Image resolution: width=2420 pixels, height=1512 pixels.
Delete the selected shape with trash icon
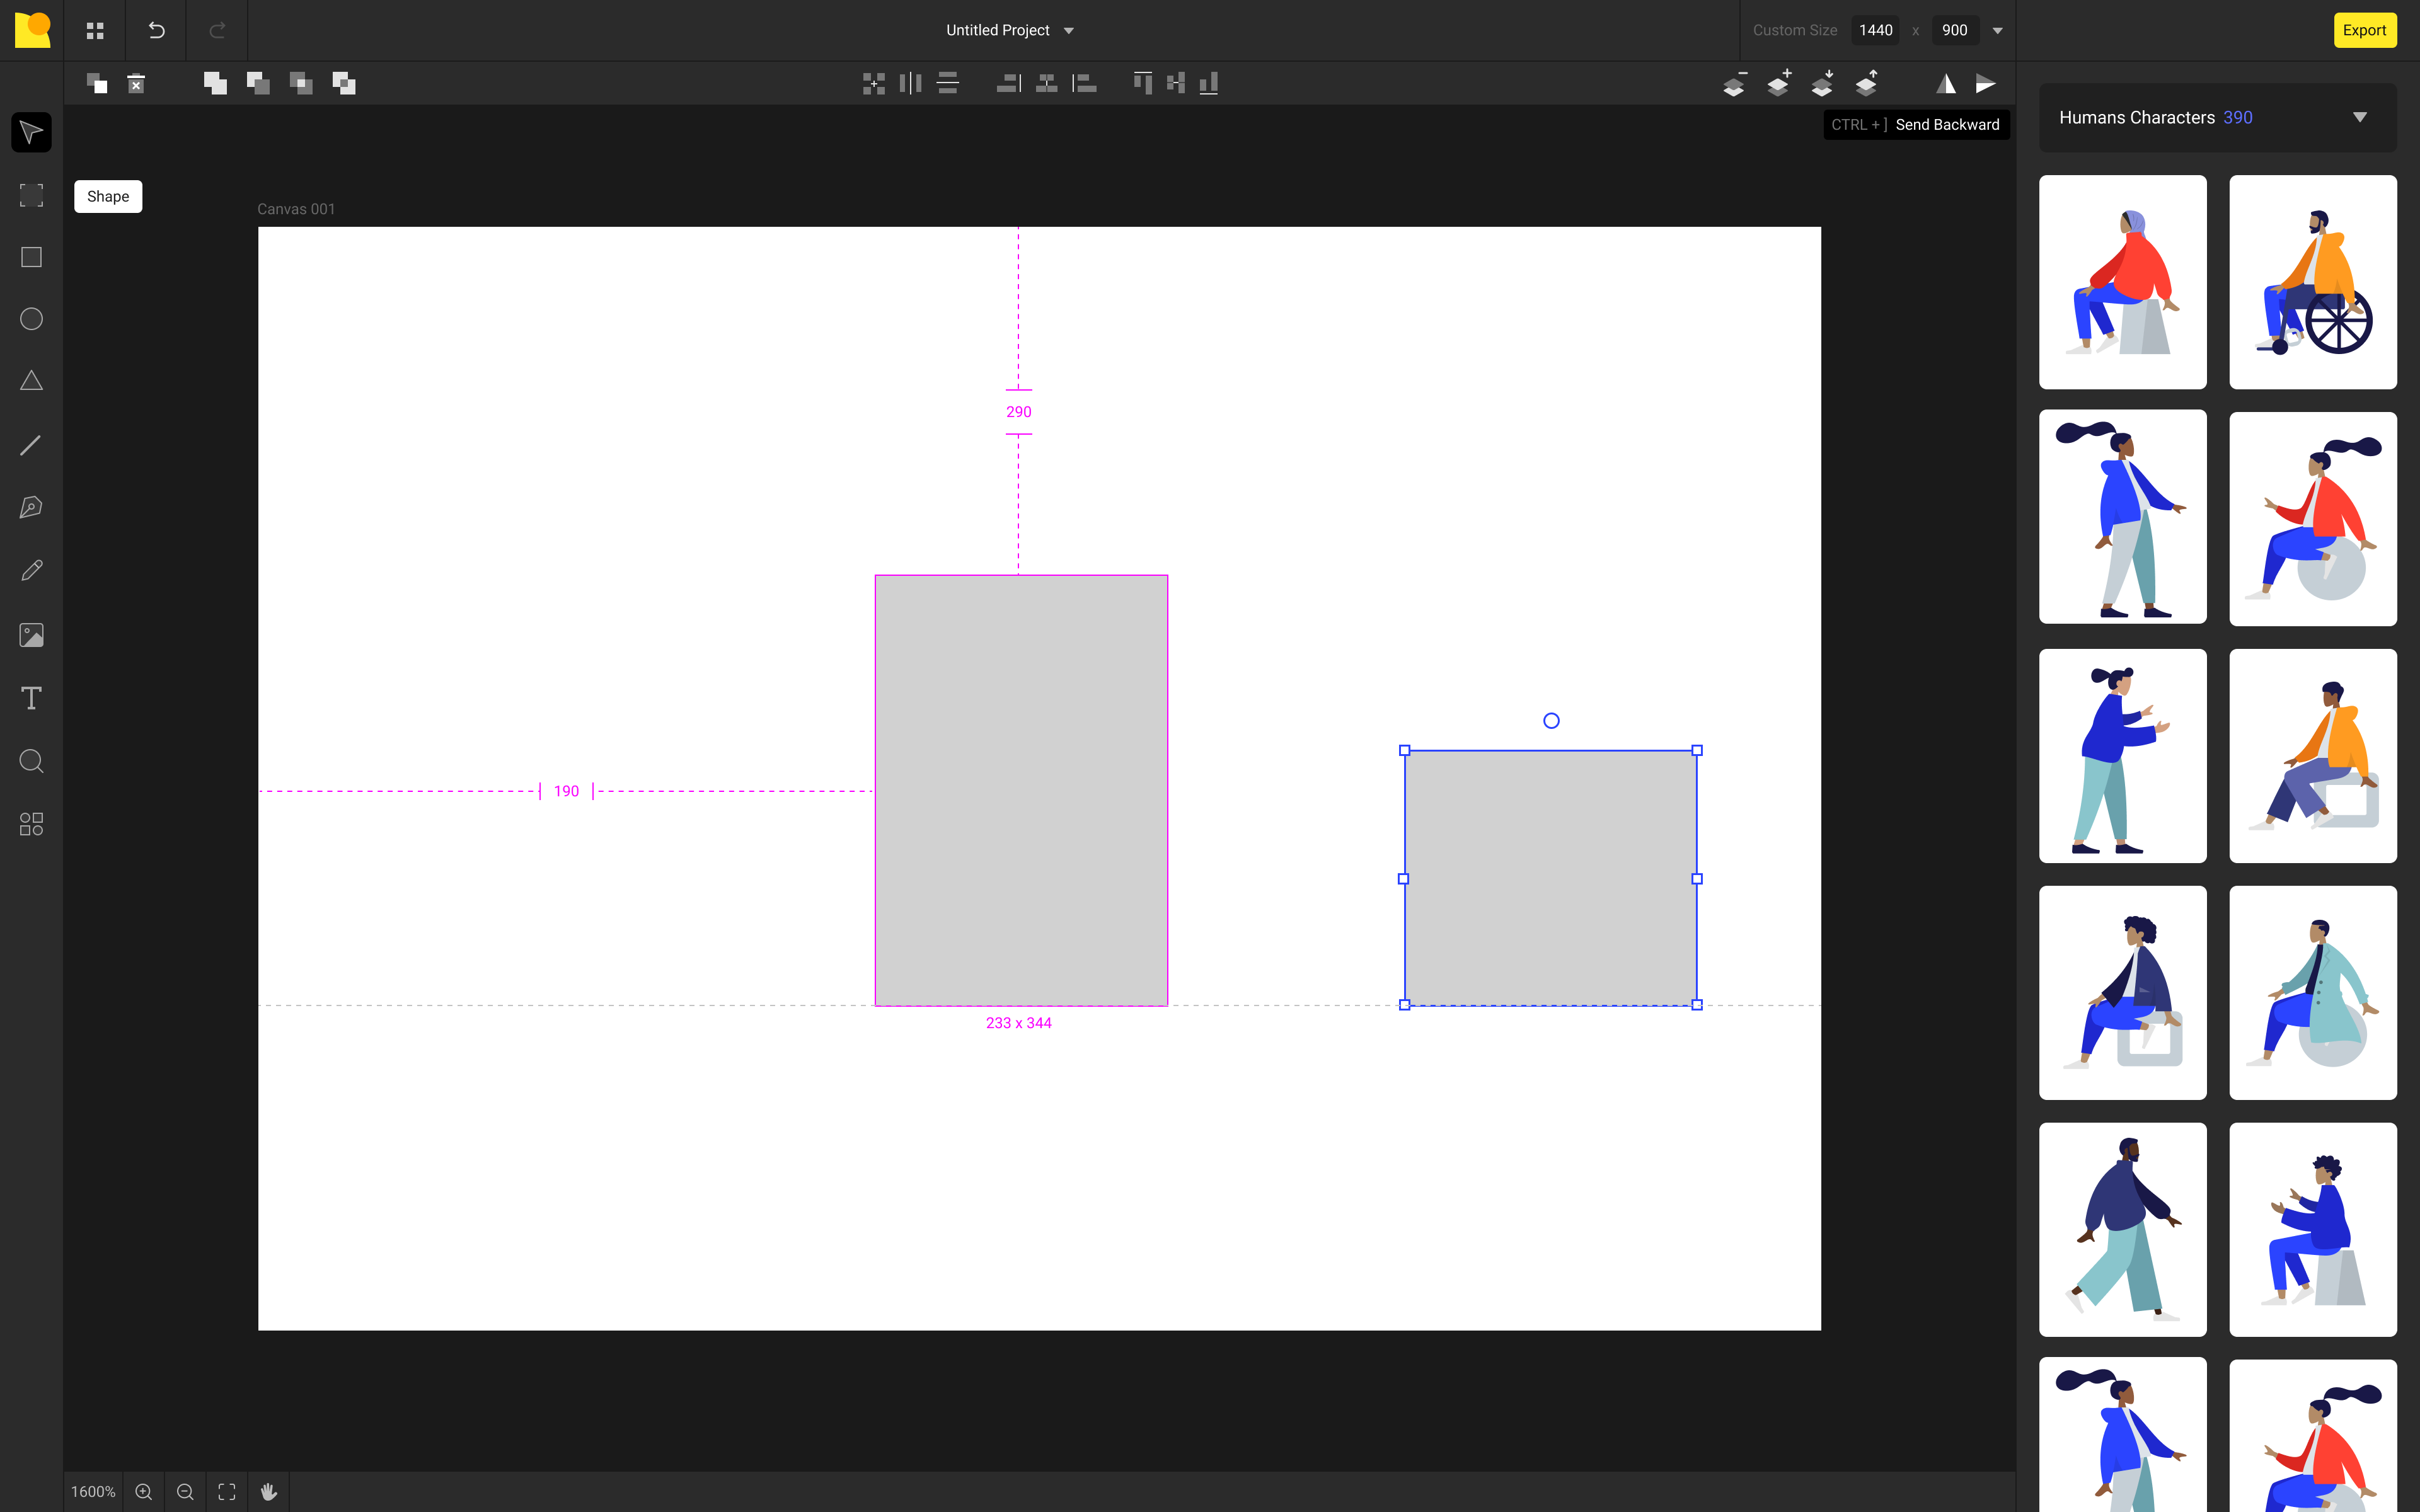click(x=136, y=83)
